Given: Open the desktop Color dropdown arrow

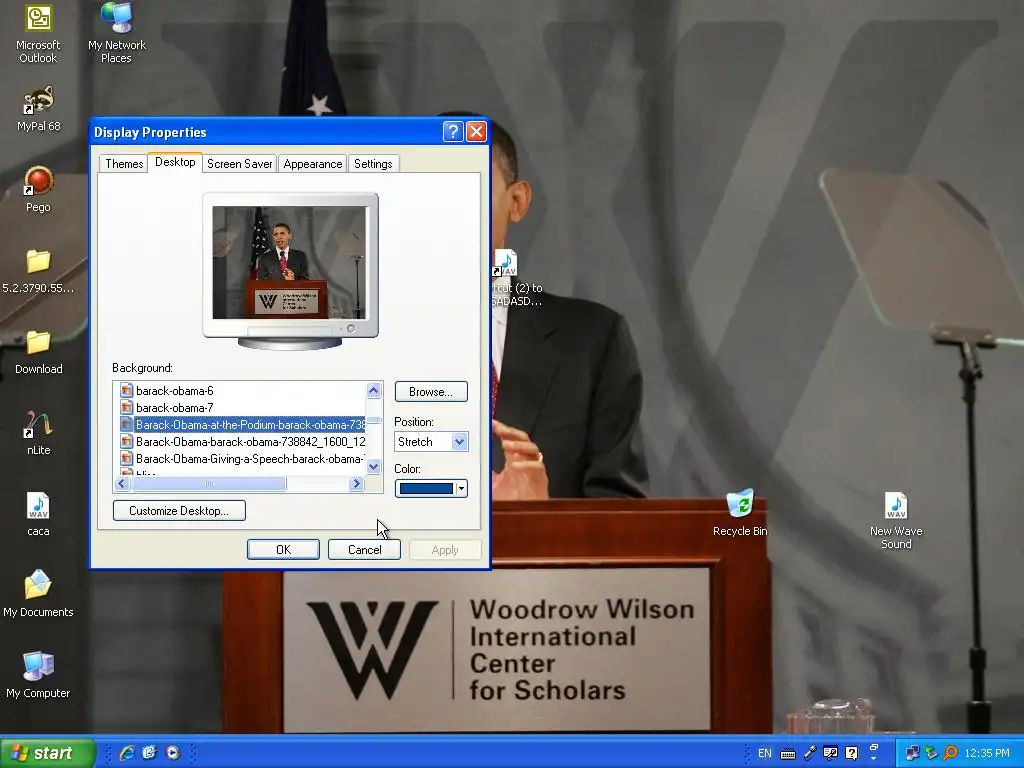Looking at the screenshot, I should pos(461,488).
